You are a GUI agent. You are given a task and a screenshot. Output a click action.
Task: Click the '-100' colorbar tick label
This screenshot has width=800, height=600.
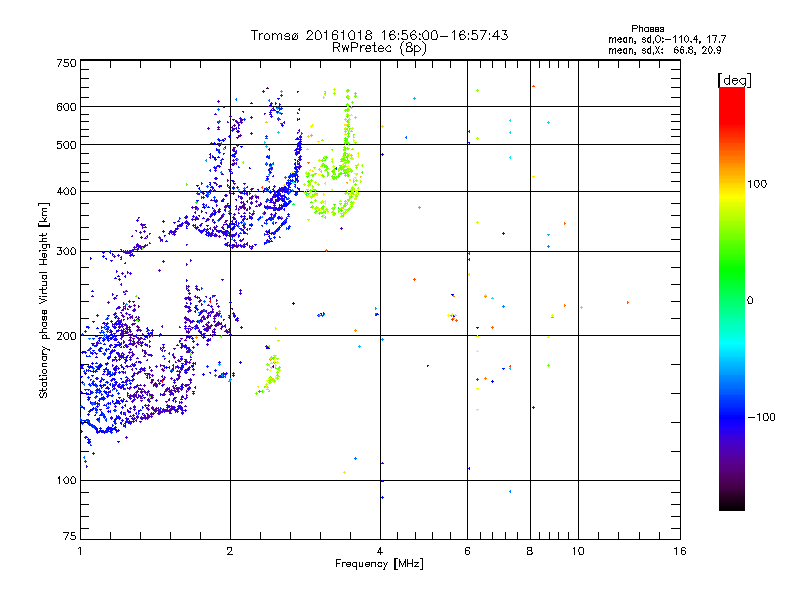point(761,417)
